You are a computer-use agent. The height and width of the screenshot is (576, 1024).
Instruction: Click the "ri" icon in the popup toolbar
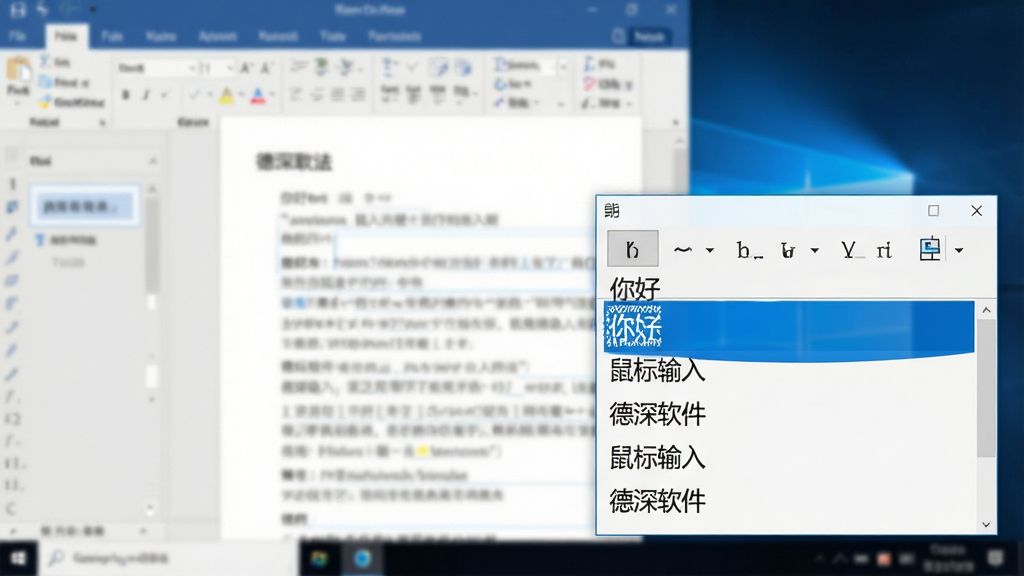tap(884, 249)
